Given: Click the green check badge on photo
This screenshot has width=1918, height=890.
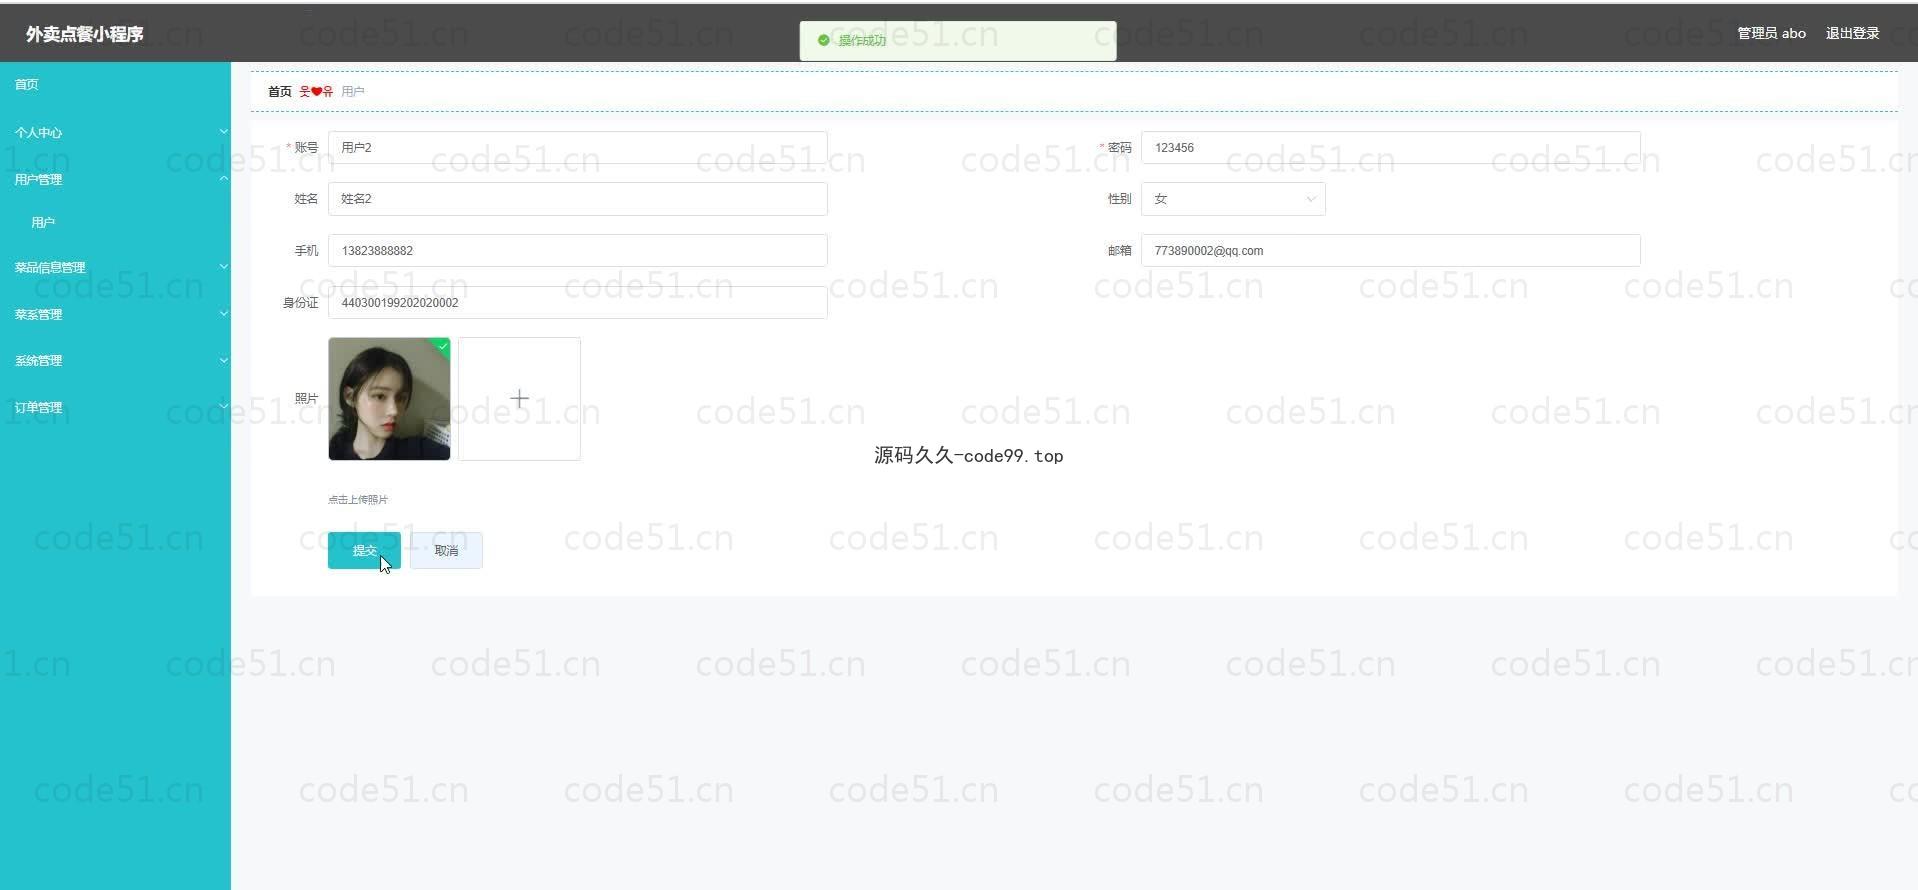Looking at the screenshot, I should point(442,346).
